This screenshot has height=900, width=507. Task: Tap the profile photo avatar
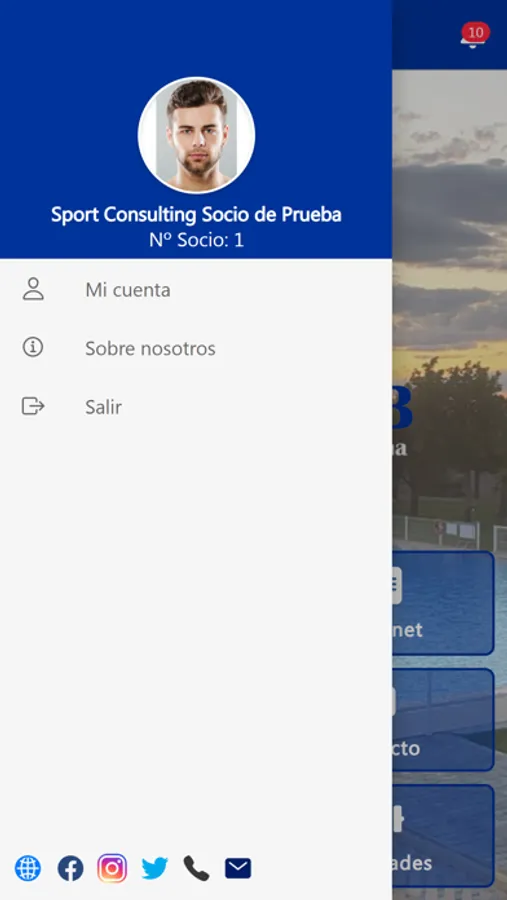click(x=196, y=135)
